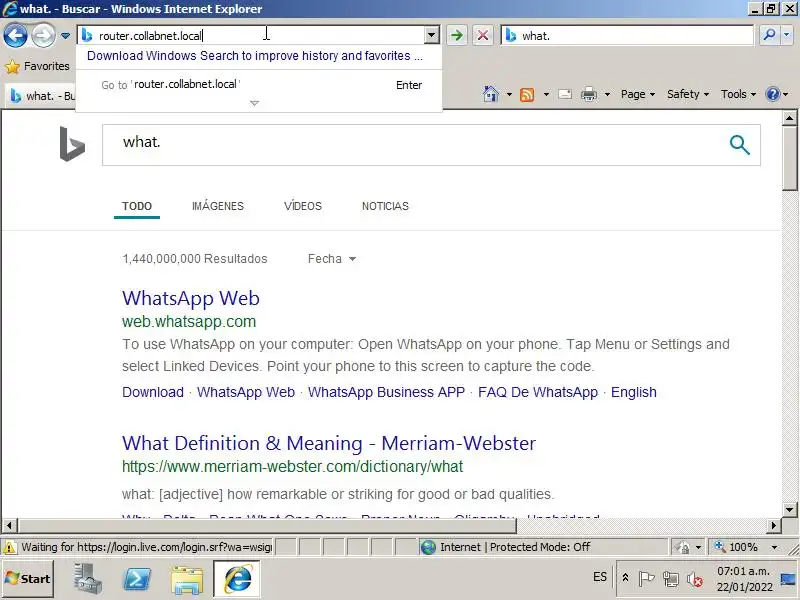This screenshot has height=600, width=800.
Task: Click the vertical scrollbar up arrow
Action: click(789, 118)
